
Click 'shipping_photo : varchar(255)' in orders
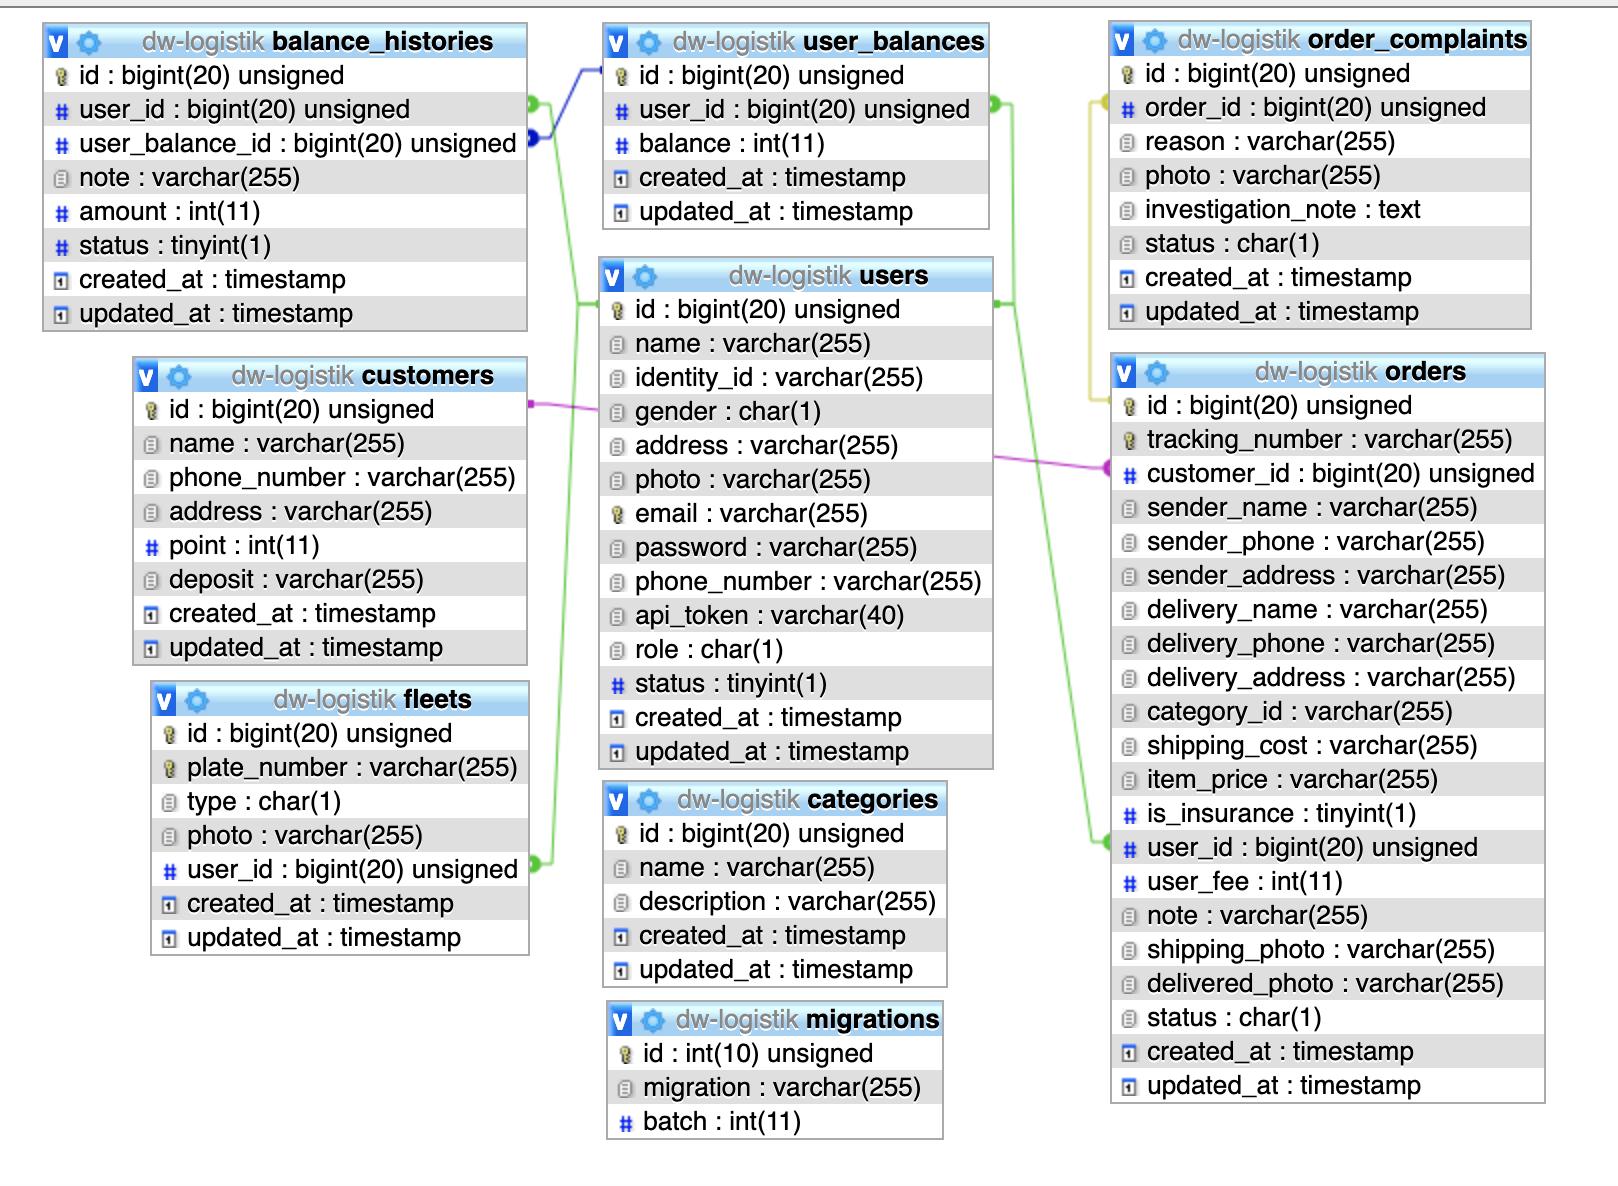[x=1321, y=950]
